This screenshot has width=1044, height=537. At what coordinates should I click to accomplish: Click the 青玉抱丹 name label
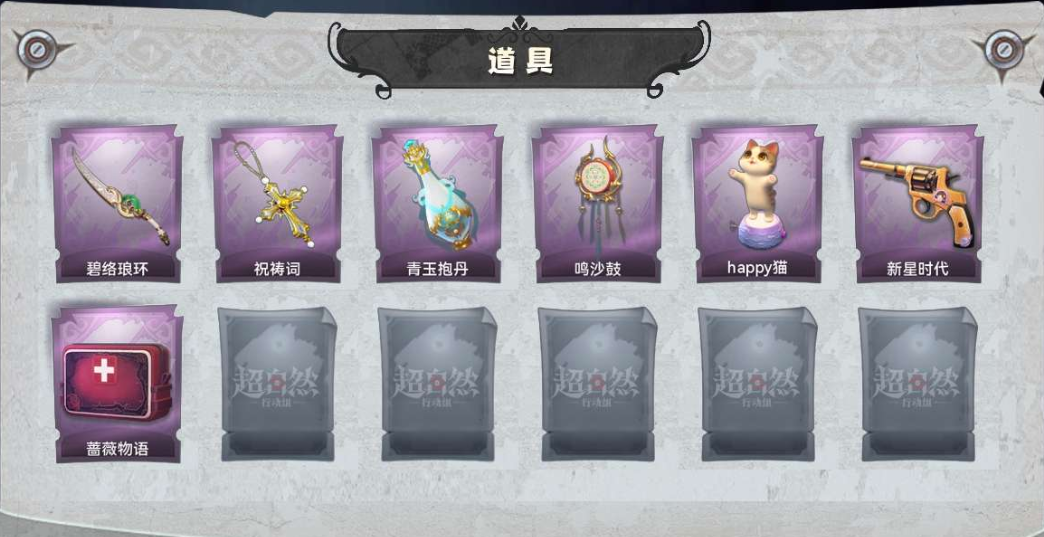437,269
